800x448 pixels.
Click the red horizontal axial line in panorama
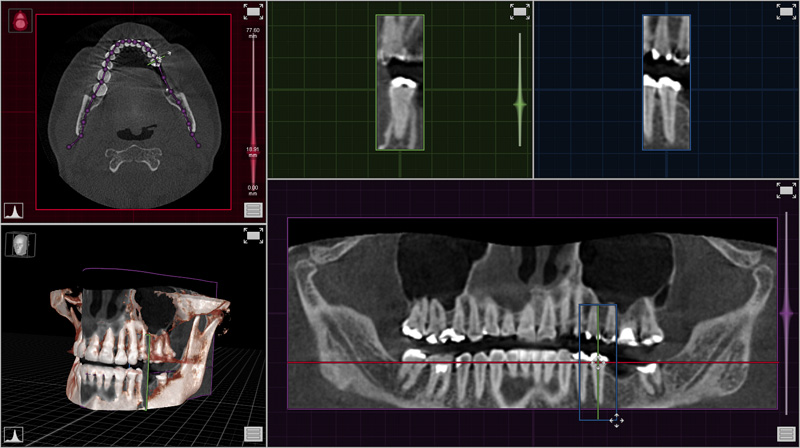point(450,362)
